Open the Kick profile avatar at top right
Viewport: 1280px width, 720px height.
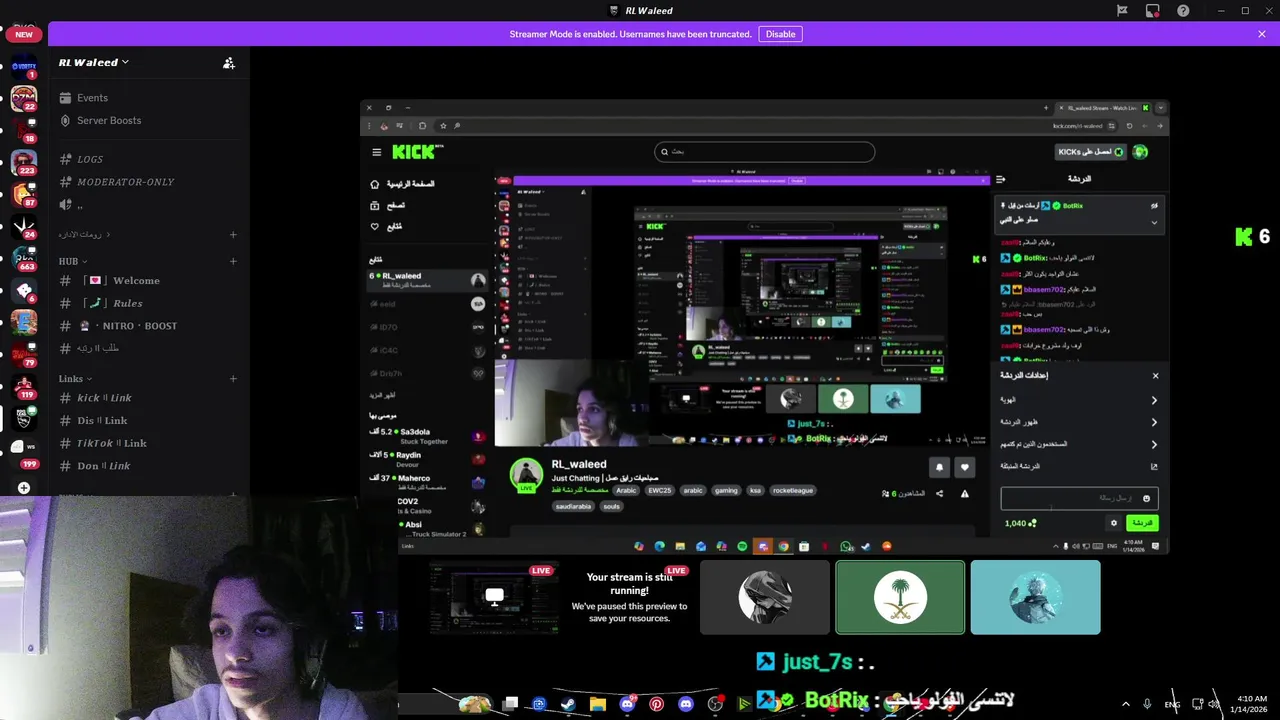click(1140, 152)
